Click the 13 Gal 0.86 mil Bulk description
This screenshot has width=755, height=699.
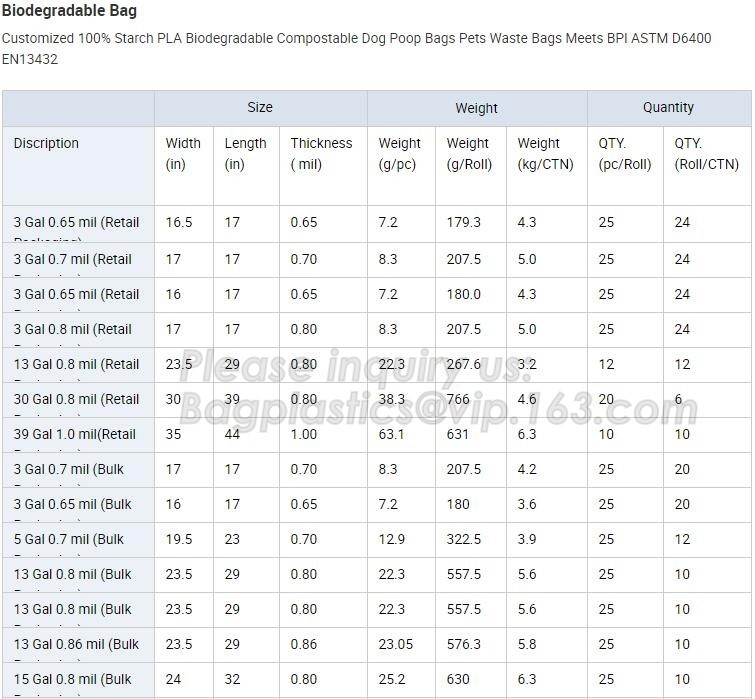pos(76,644)
